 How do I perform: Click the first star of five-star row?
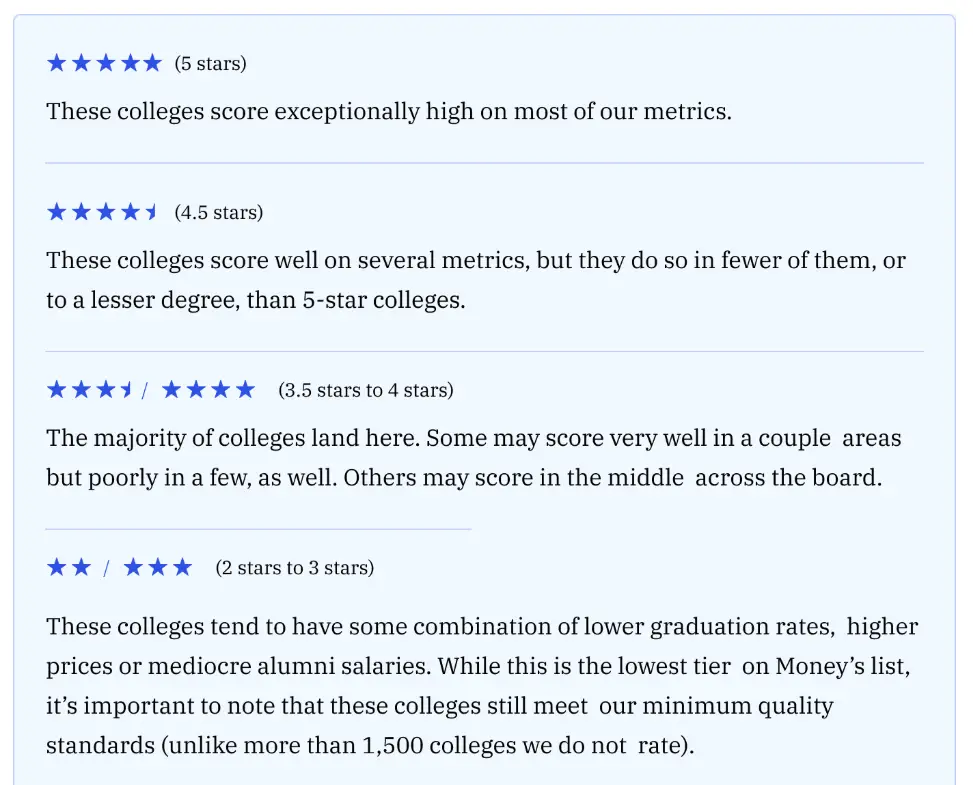tap(56, 63)
